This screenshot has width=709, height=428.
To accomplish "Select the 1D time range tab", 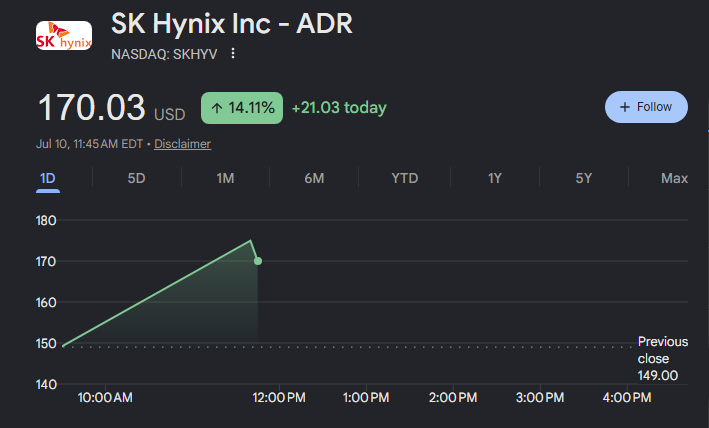I will [x=47, y=178].
